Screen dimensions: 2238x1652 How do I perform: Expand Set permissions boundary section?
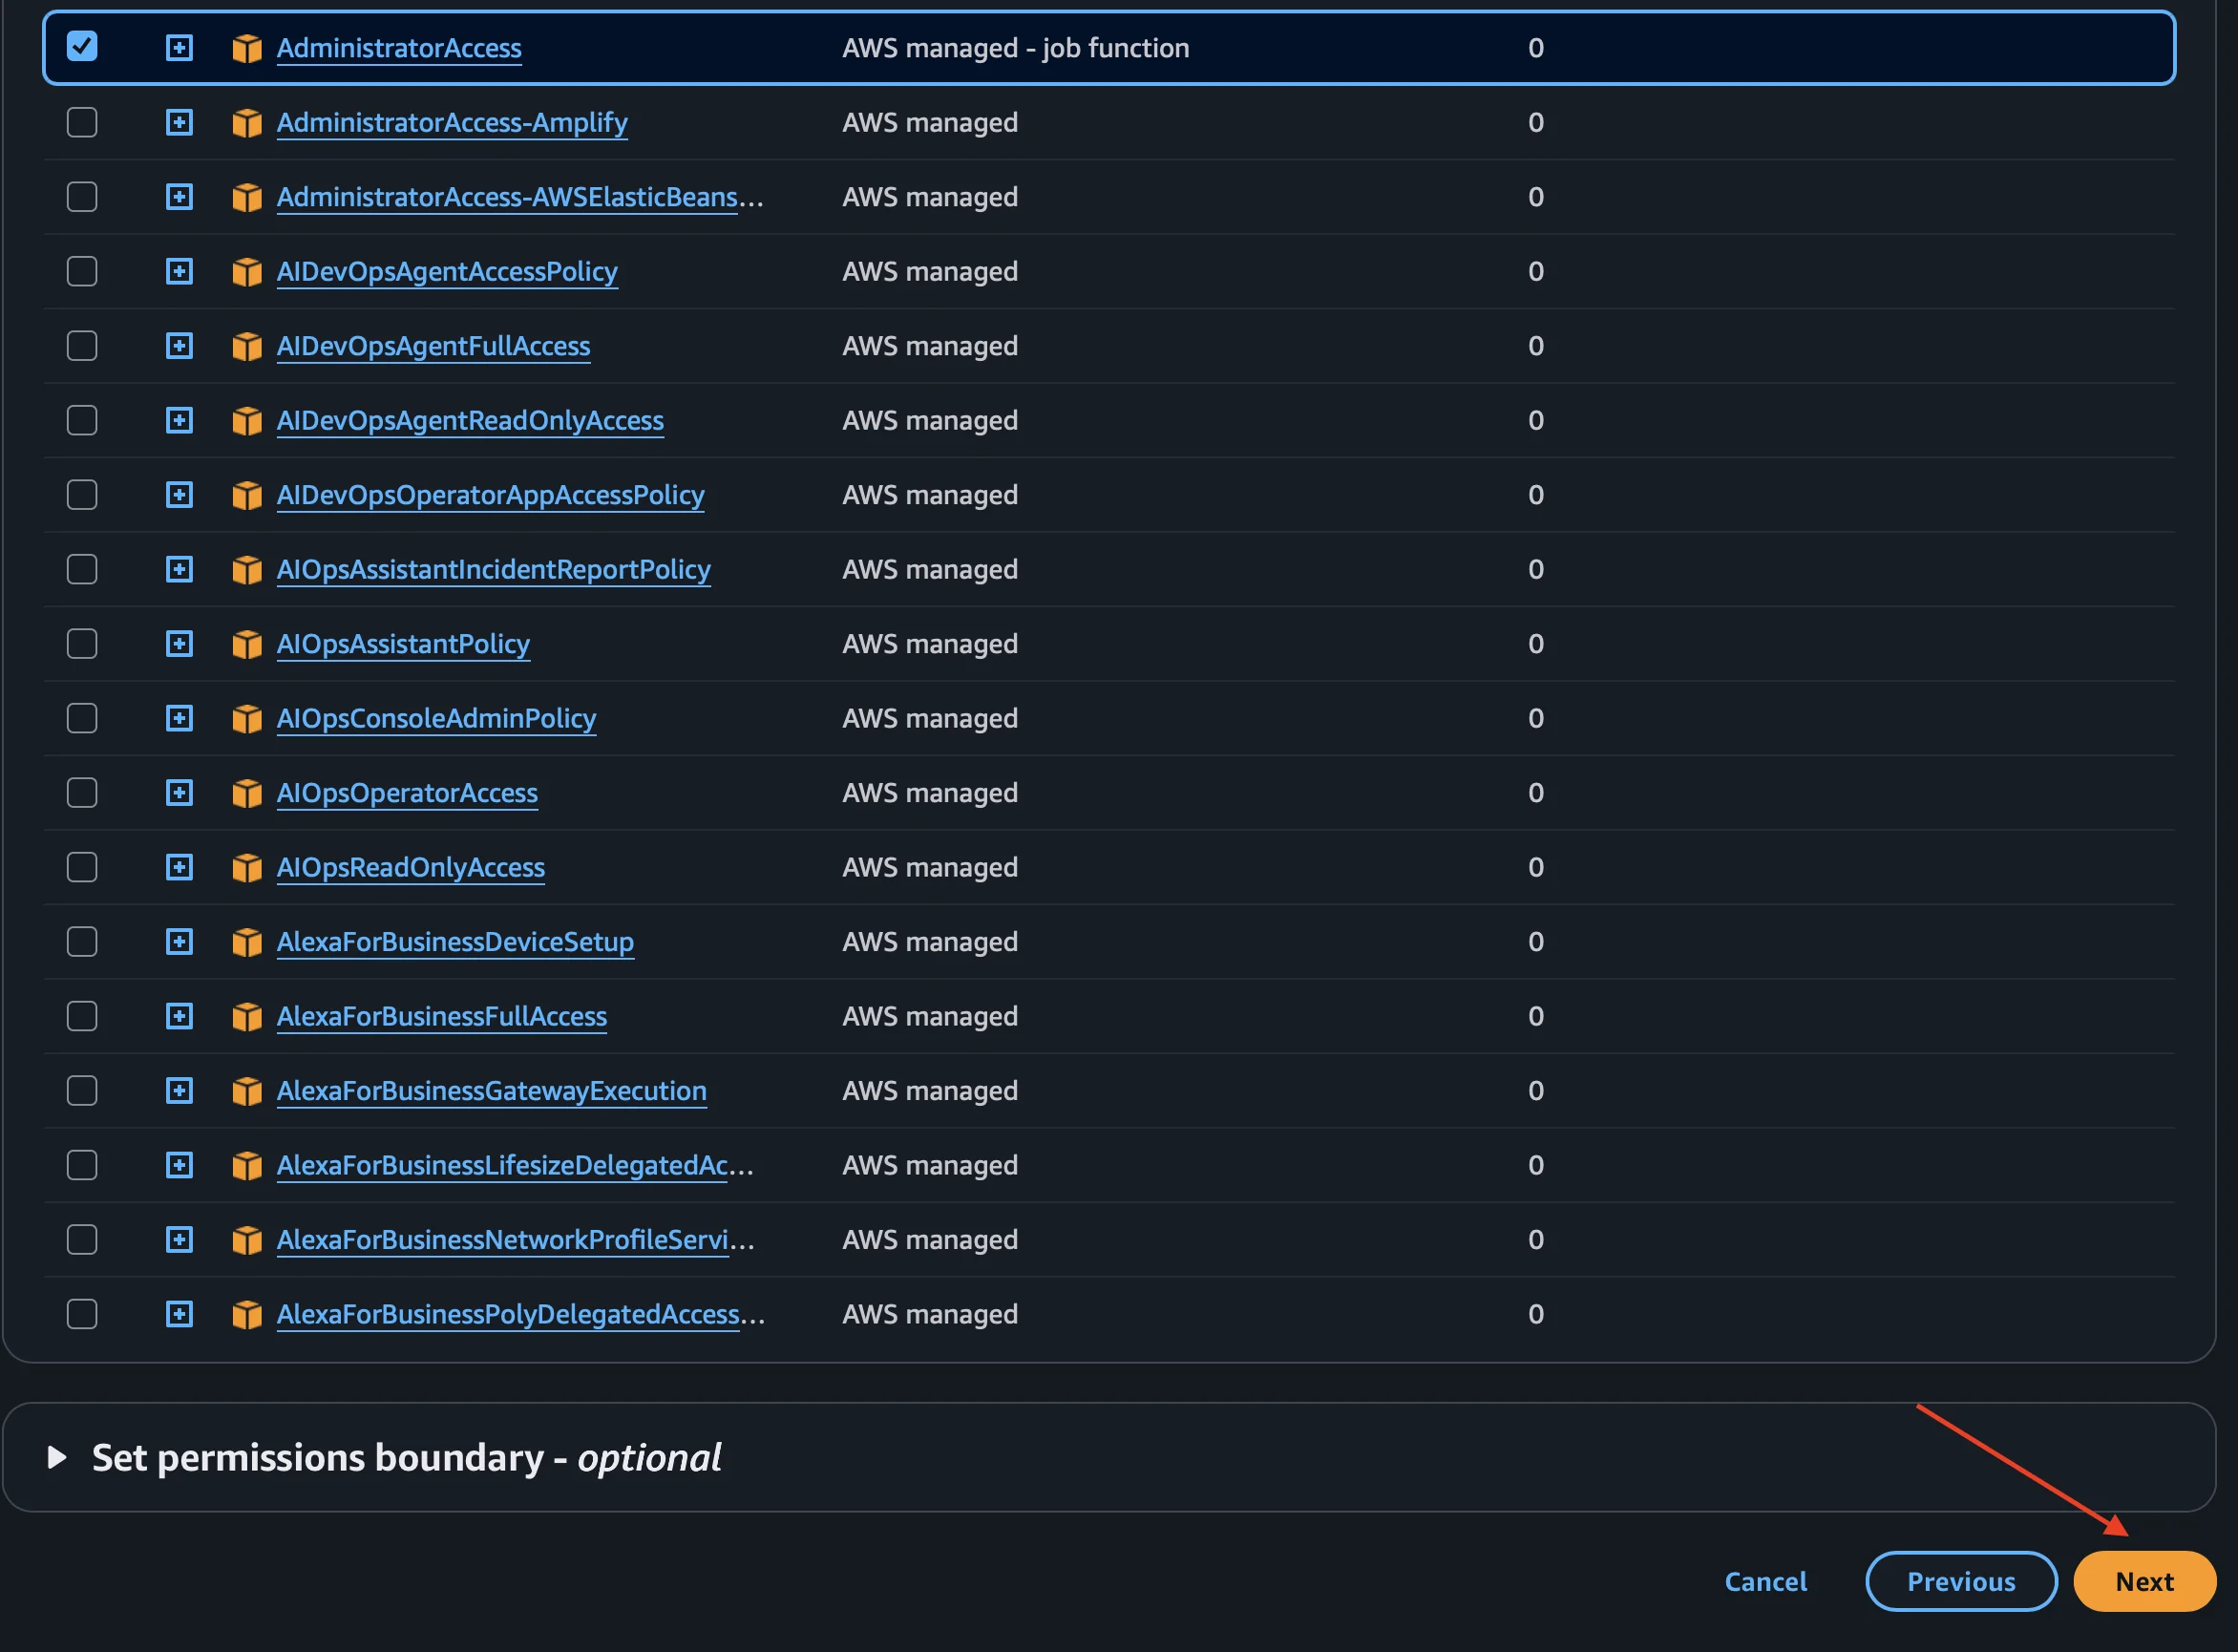click(57, 1457)
